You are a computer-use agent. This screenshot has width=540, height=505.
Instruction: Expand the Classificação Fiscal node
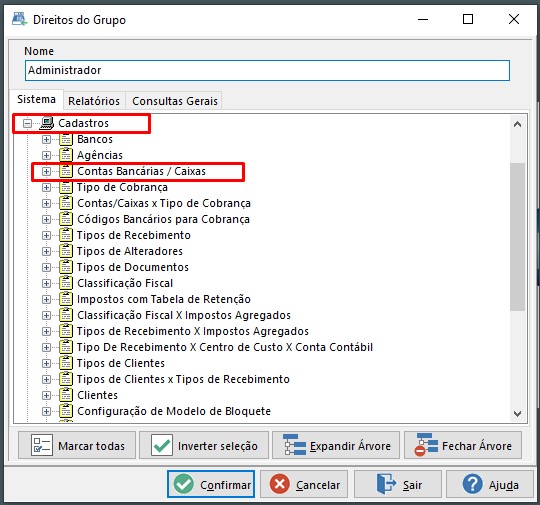[46, 284]
